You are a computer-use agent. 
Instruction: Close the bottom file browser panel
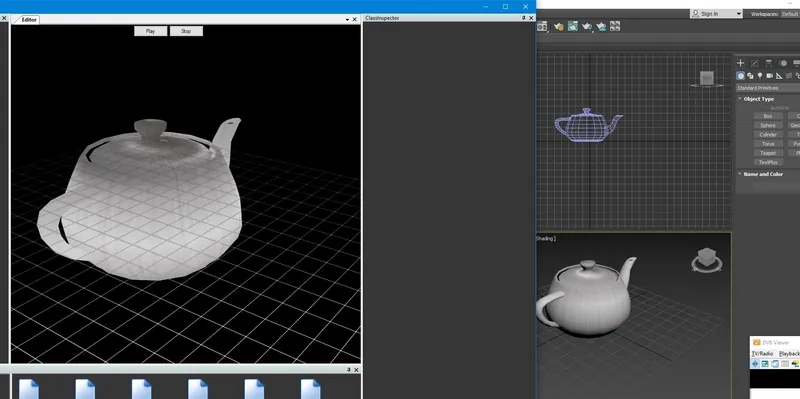pyautogui.click(x=356, y=370)
